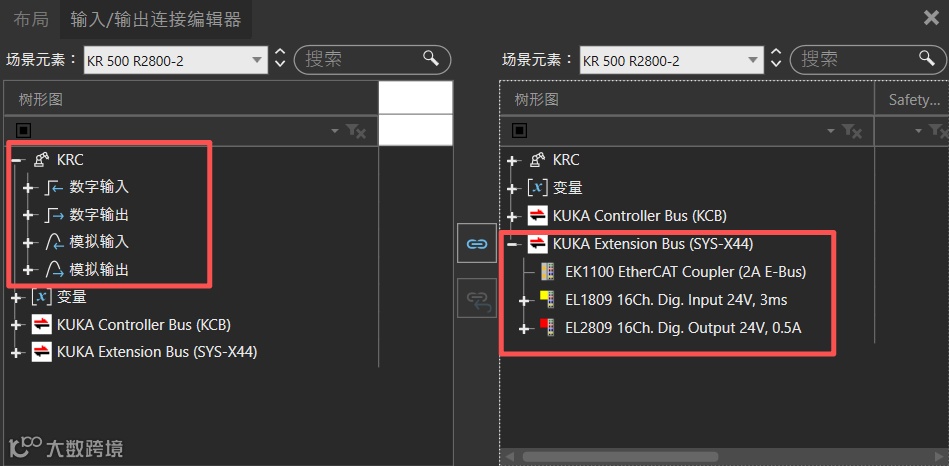Screen dimensions: 949x466
Task: Click the left KRC robot icon
Action: 41,160
